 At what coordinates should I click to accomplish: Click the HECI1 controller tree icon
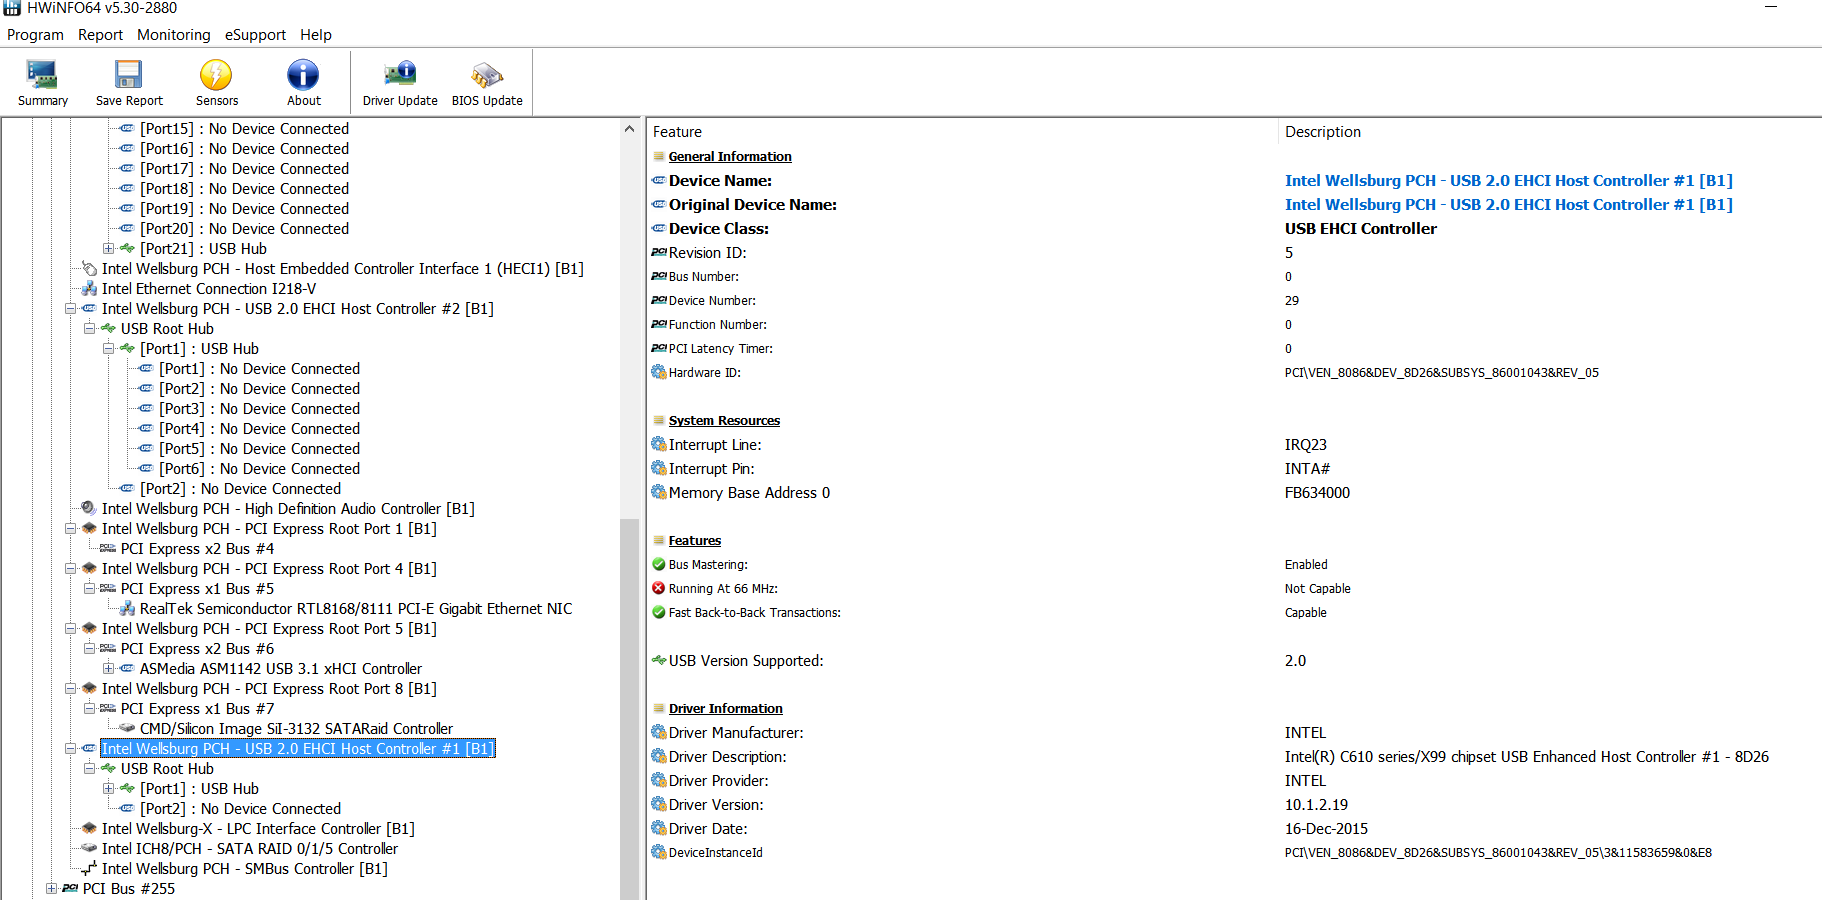pos(89,269)
